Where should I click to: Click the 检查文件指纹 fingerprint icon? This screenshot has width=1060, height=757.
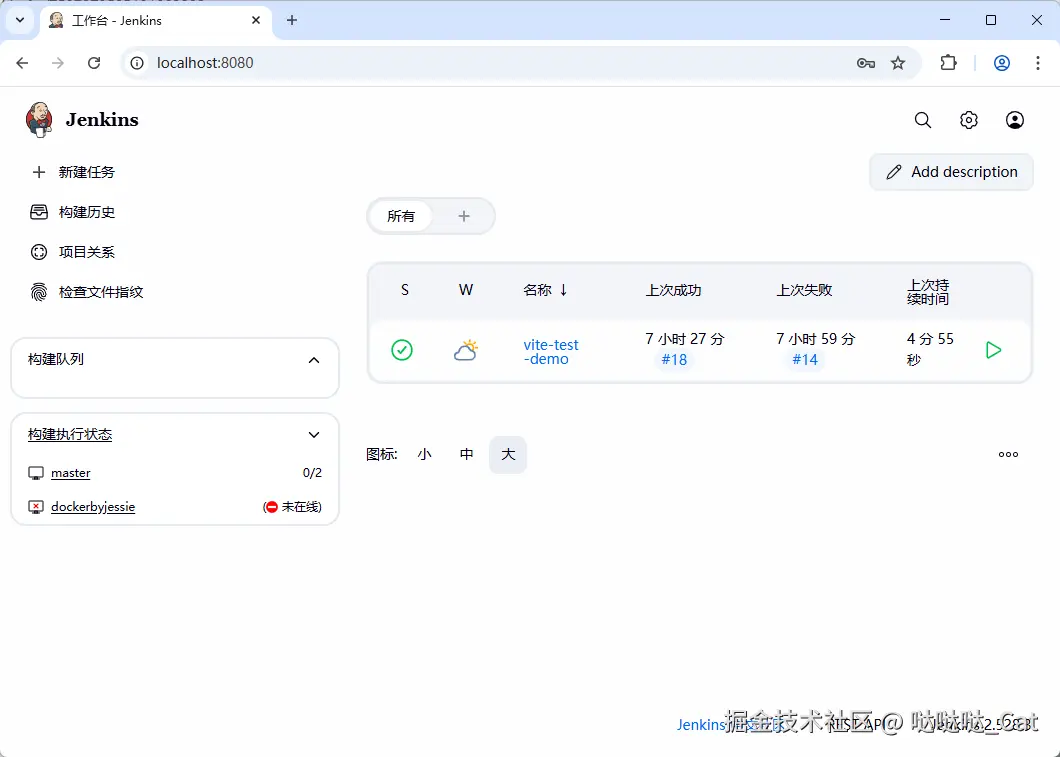tap(39, 292)
